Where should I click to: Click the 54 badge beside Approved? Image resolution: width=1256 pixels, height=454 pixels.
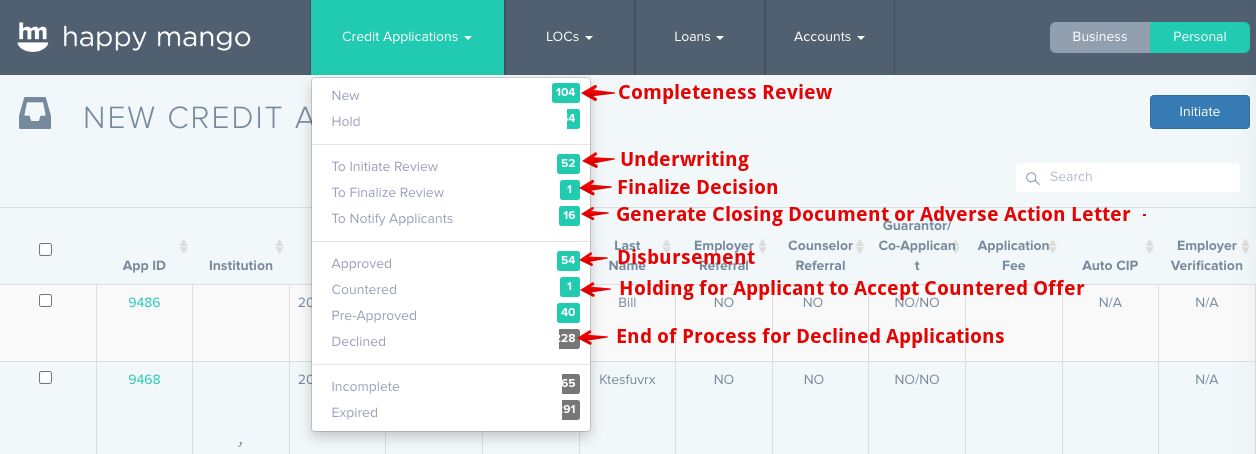(569, 261)
